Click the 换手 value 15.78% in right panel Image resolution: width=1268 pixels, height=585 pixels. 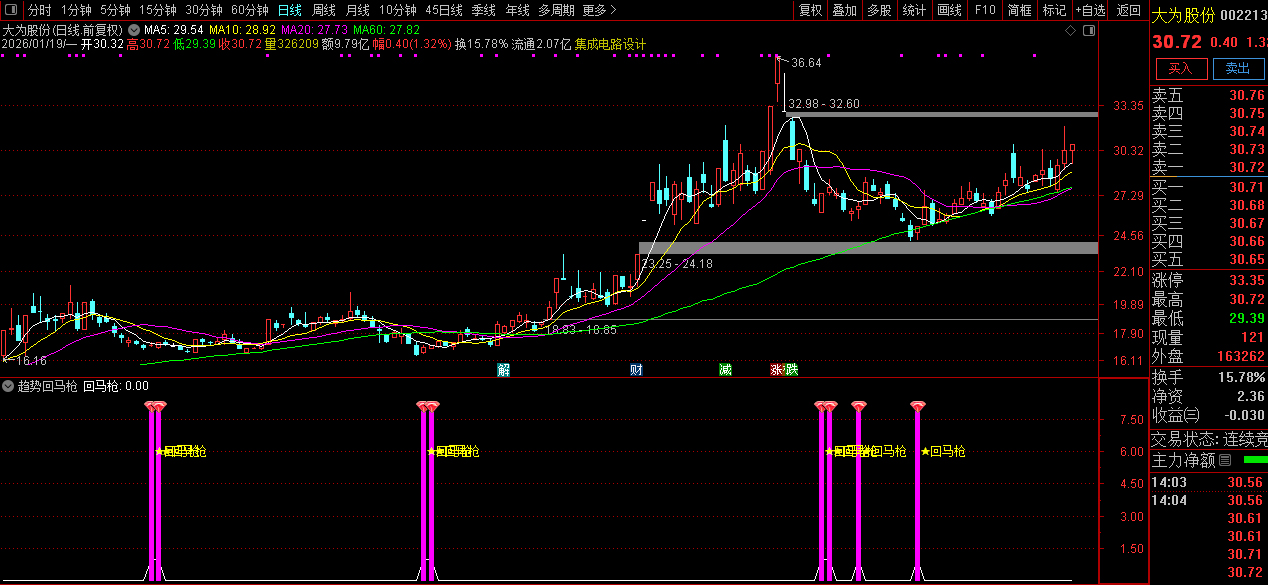pos(1243,377)
